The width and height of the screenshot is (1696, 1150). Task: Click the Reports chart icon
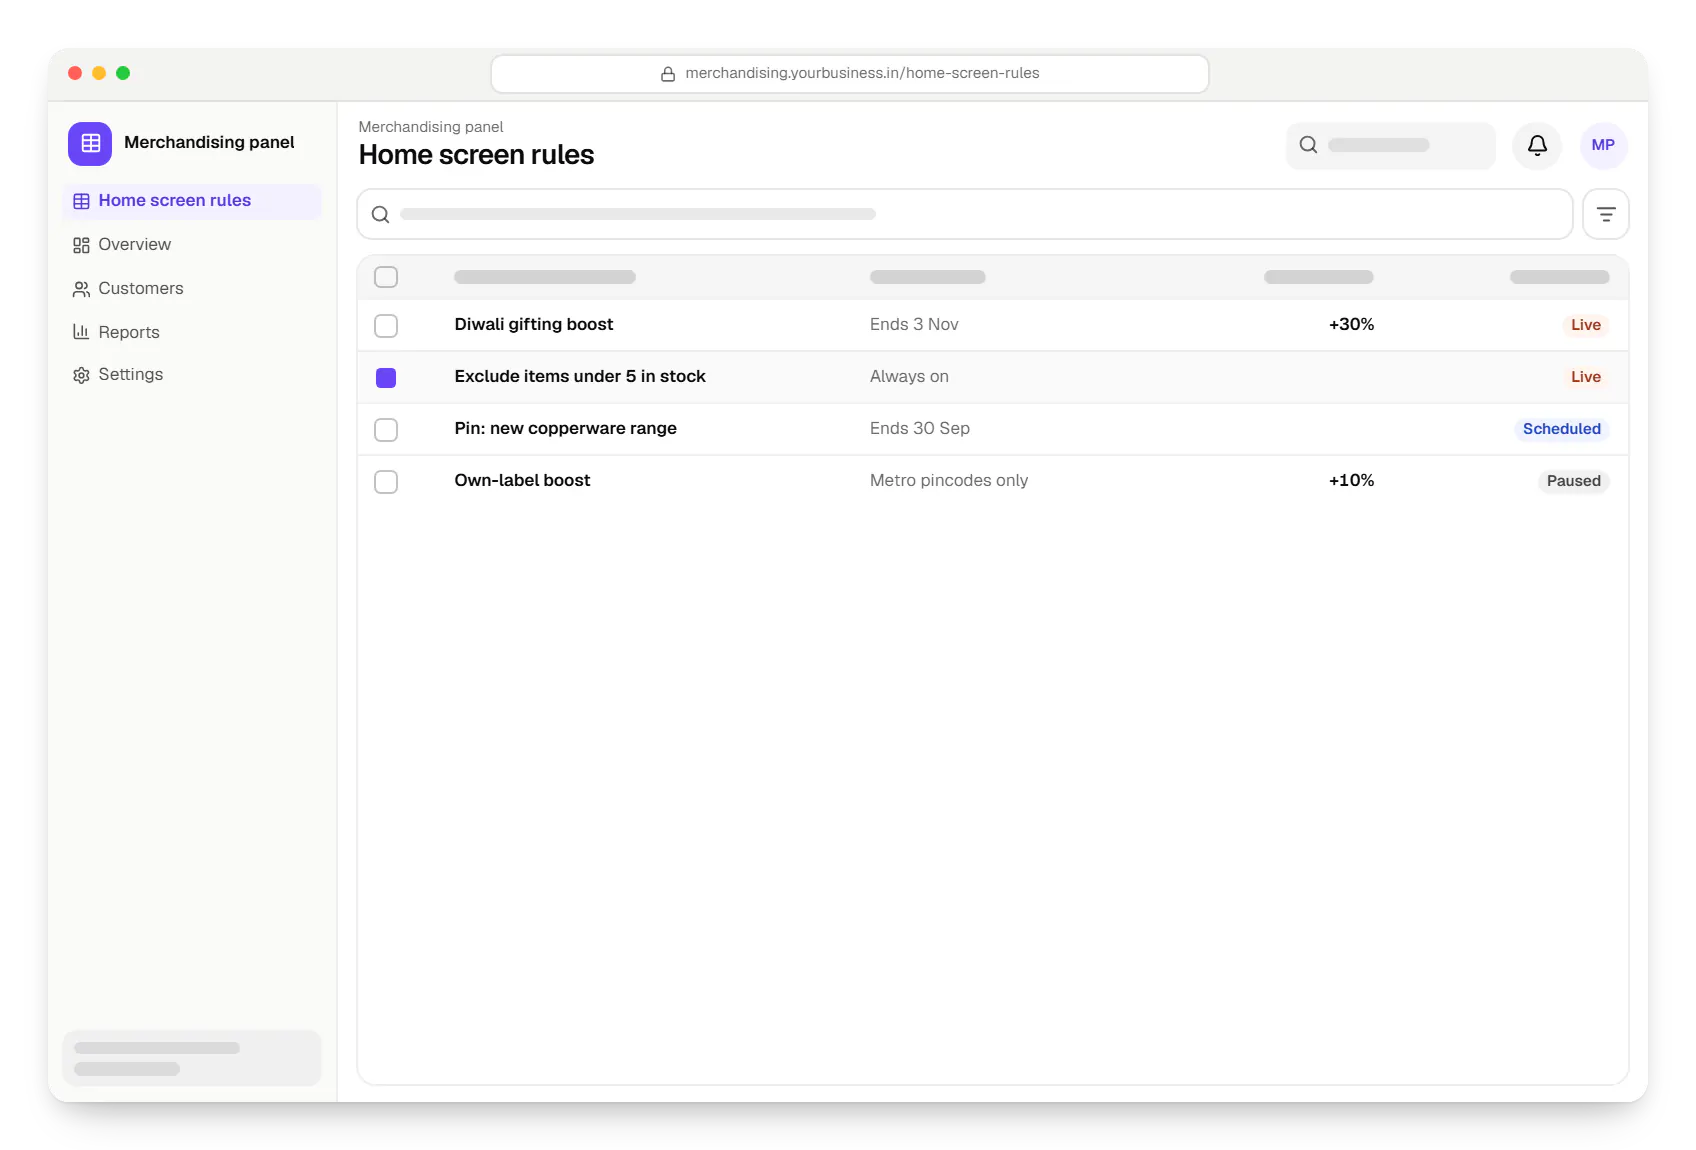(x=81, y=332)
